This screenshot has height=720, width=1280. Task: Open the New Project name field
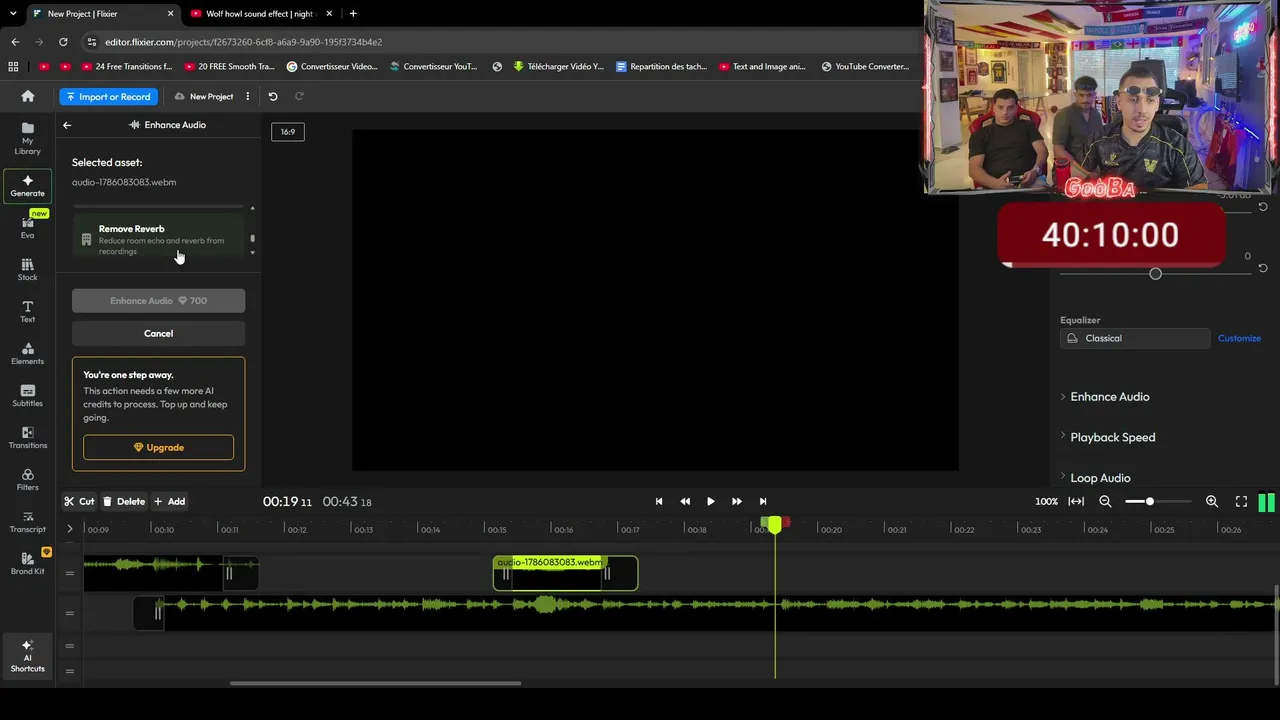(x=212, y=97)
